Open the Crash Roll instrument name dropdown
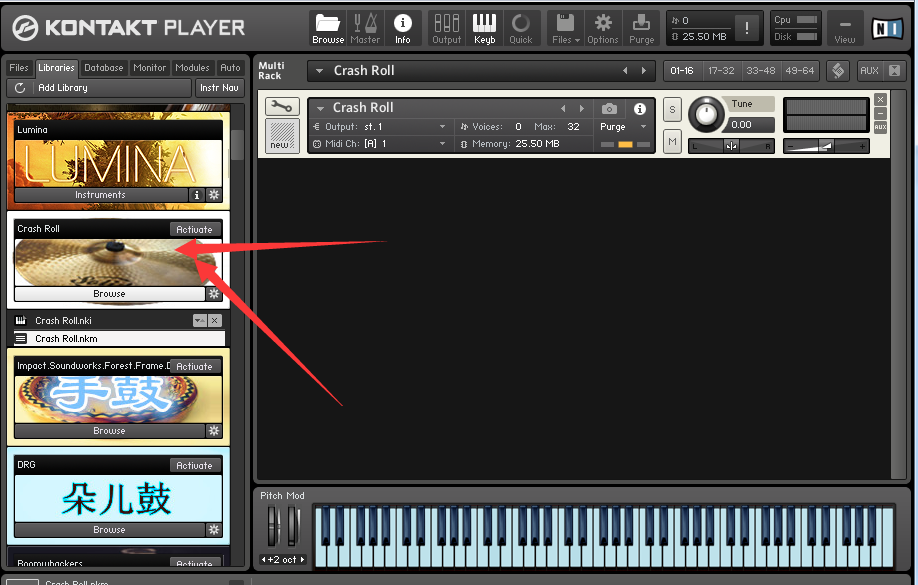The height and width of the screenshot is (585, 918). [320, 108]
